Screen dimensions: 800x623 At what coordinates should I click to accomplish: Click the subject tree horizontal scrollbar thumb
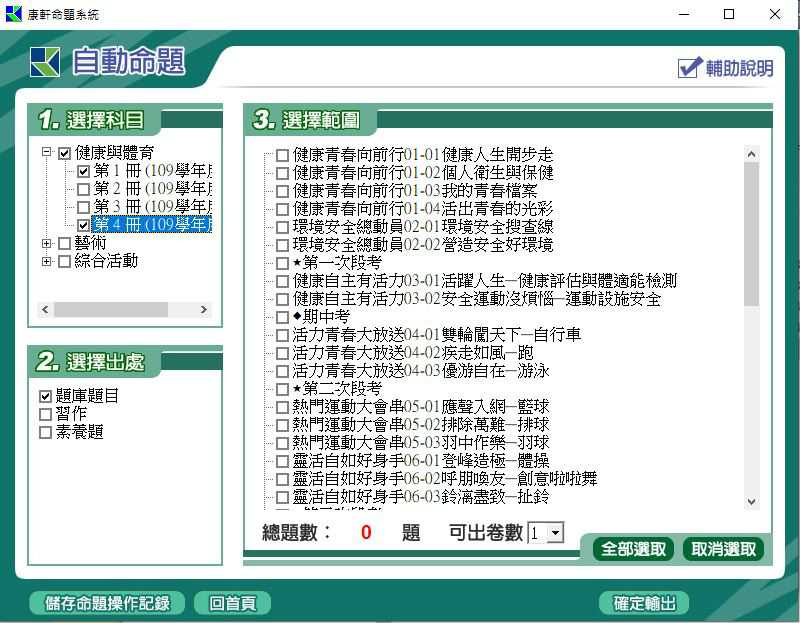[111, 310]
